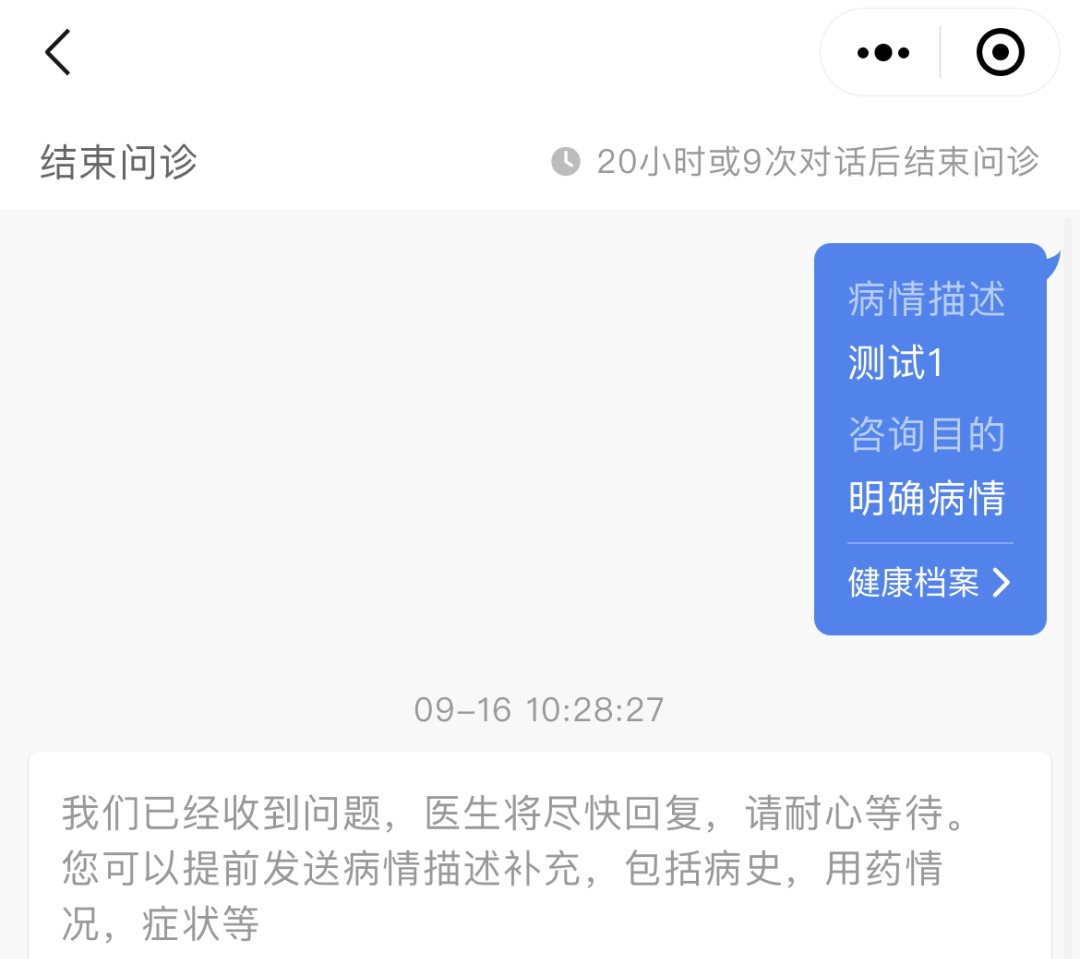Select the 明确病情 purpose text
This screenshot has width=1080, height=959.
926,498
